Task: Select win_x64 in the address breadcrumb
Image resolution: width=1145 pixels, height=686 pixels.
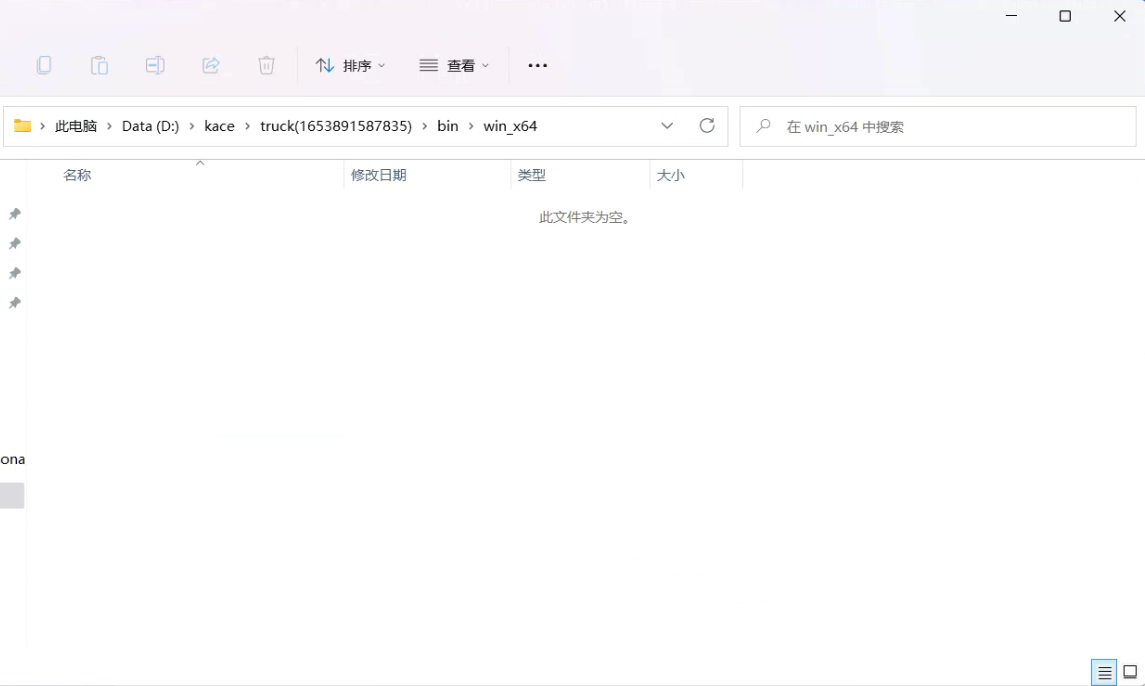Action: tap(510, 126)
